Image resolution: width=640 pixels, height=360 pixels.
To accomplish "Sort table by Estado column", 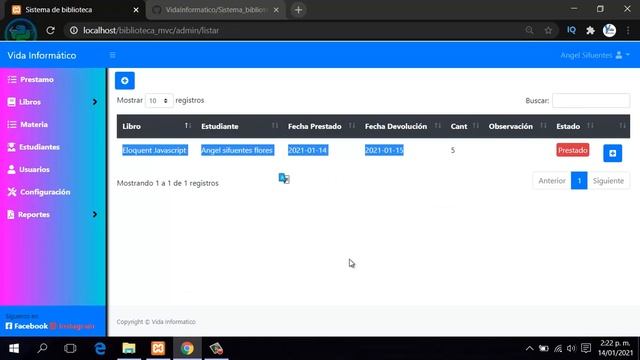I will (x=574, y=126).
